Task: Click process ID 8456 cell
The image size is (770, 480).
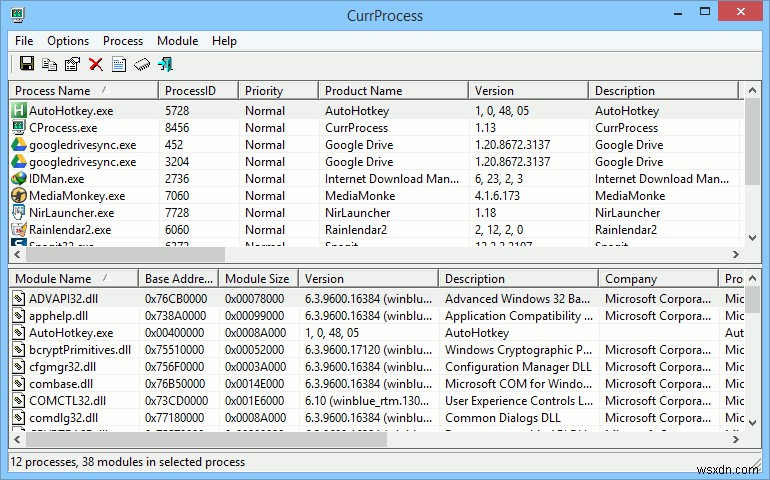Action: tap(177, 128)
